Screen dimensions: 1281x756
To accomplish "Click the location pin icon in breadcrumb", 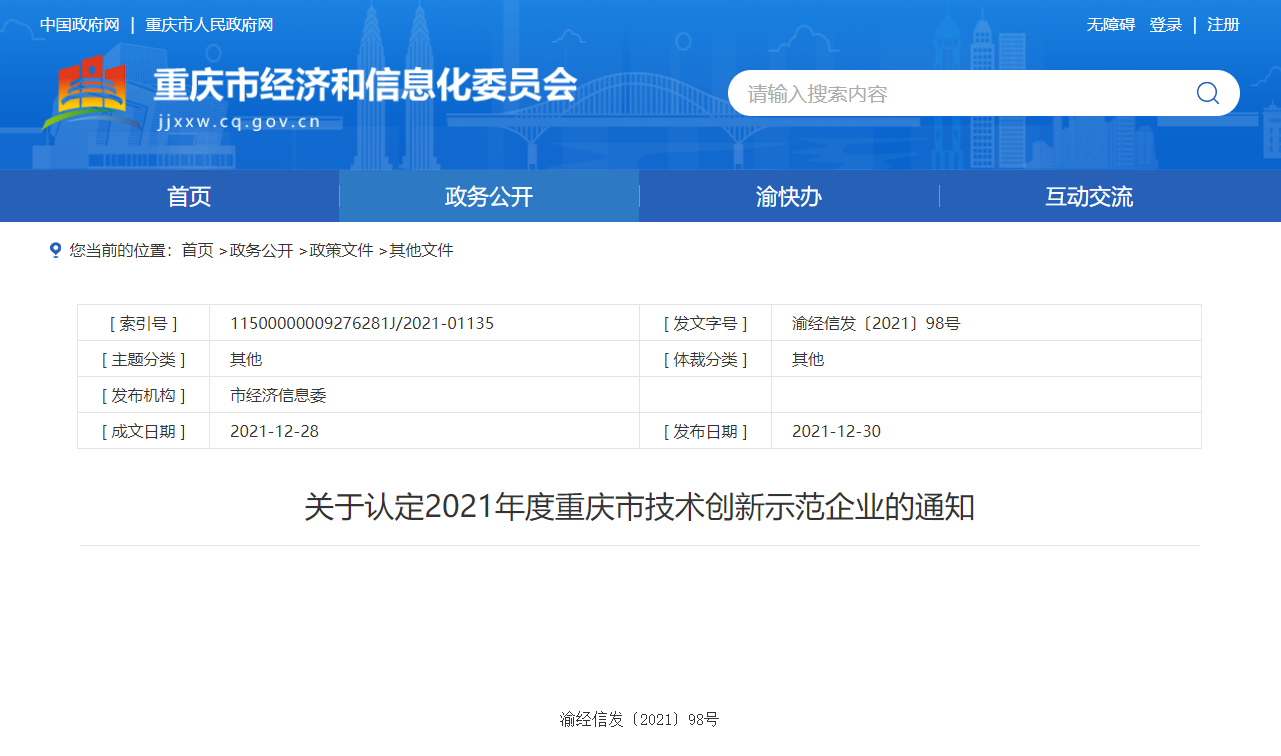I will (56, 250).
